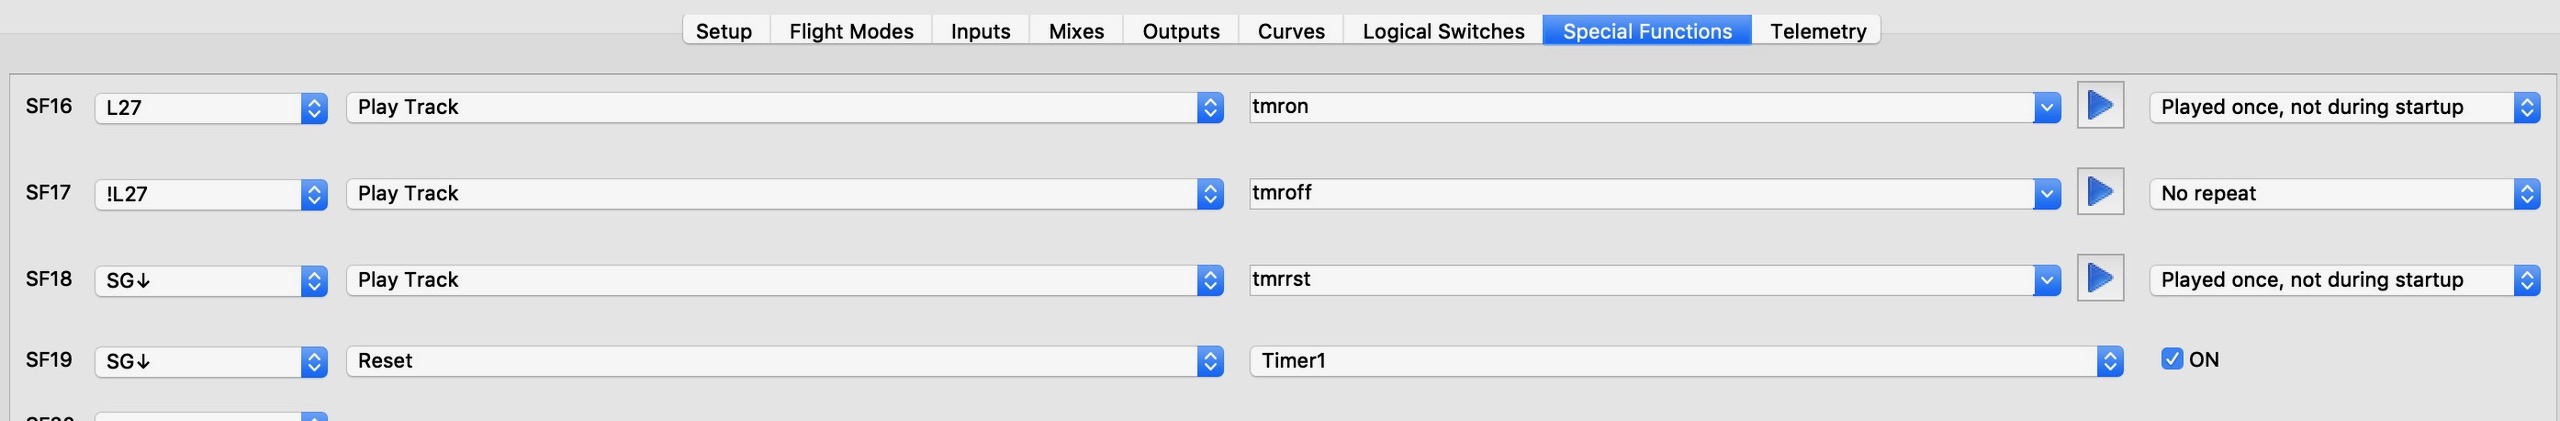This screenshot has width=2560, height=421.
Task: Play the tmron track preview in SF16
Action: [2100, 105]
